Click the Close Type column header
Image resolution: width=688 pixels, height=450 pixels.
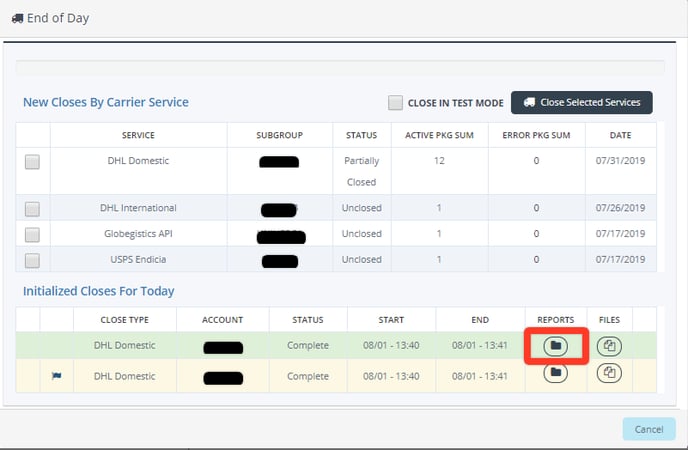coord(125,320)
